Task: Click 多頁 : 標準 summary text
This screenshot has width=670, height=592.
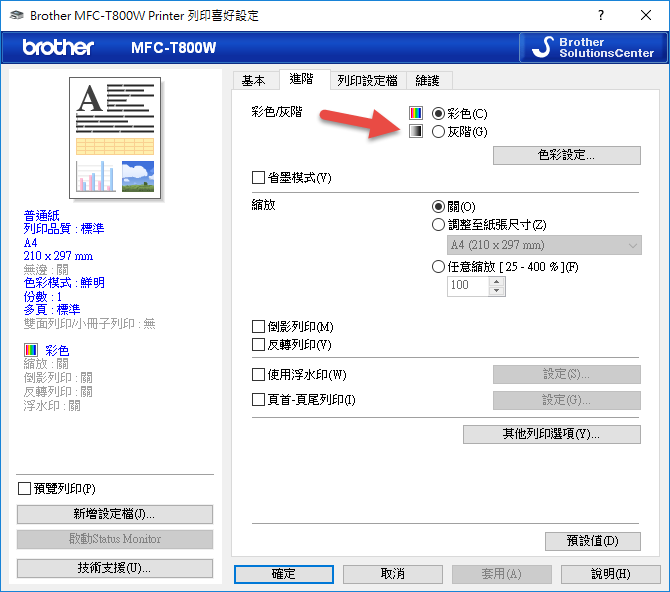Action: pyautogui.click(x=52, y=309)
